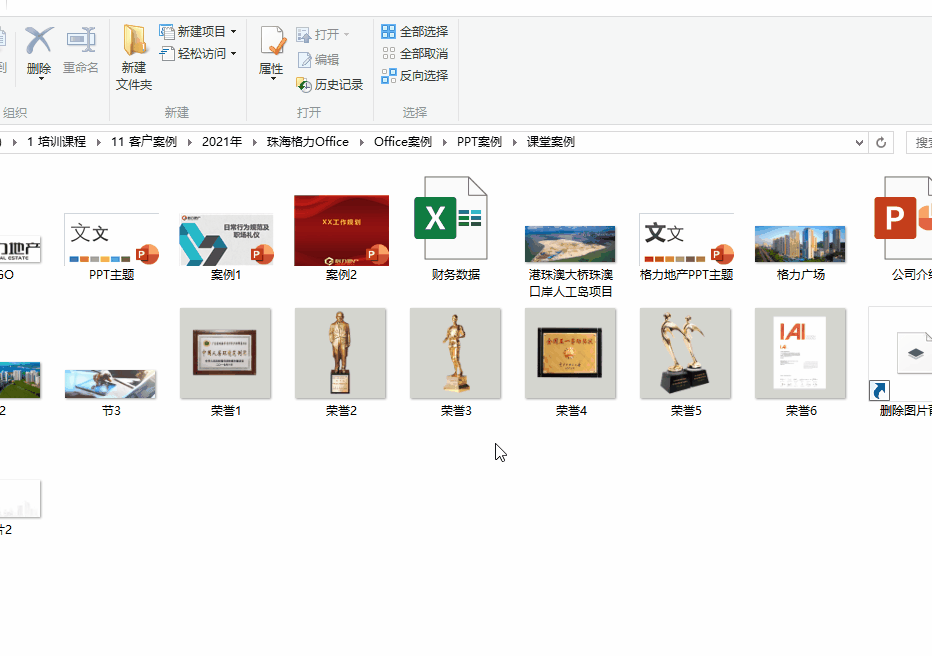Expand the Easy access (轻松访问) dropdown arrow
The width and height of the screenshot is (932, 656).
tap(234, 53)
